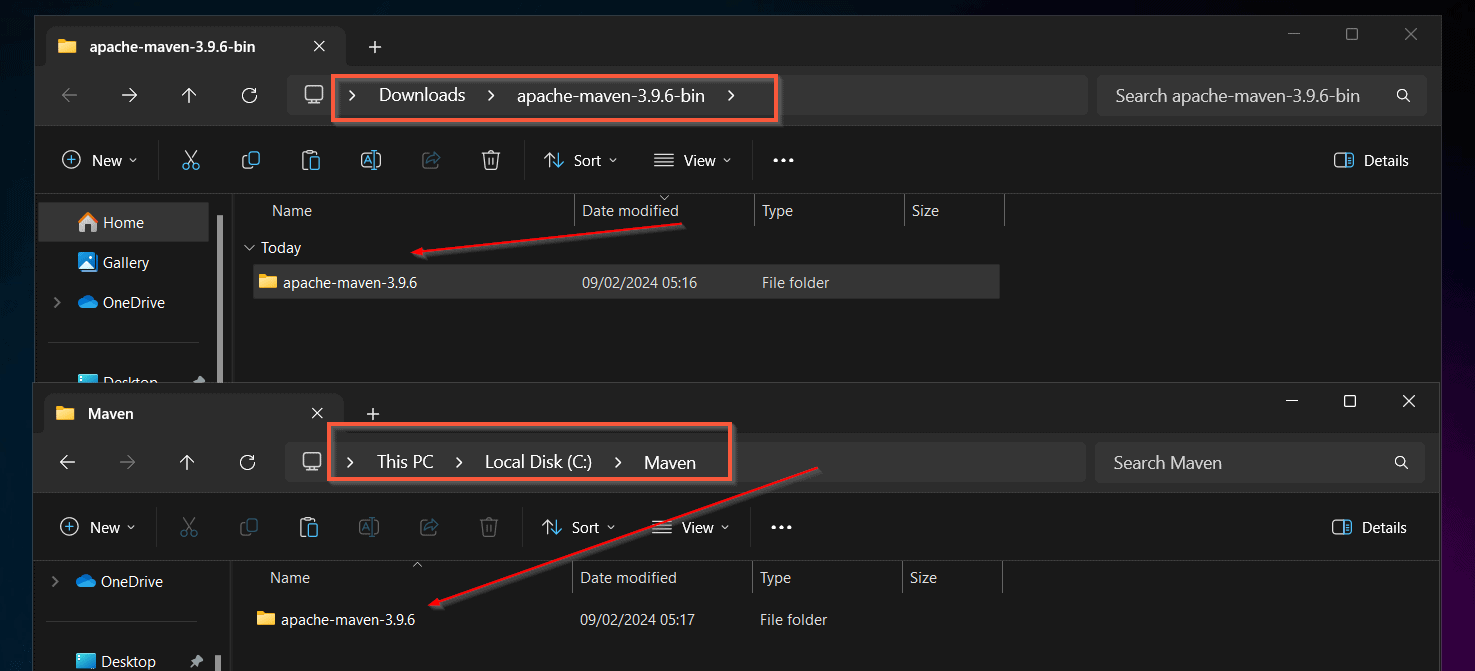Click the Share icon in the Maven window

click(x=429, y=527)
